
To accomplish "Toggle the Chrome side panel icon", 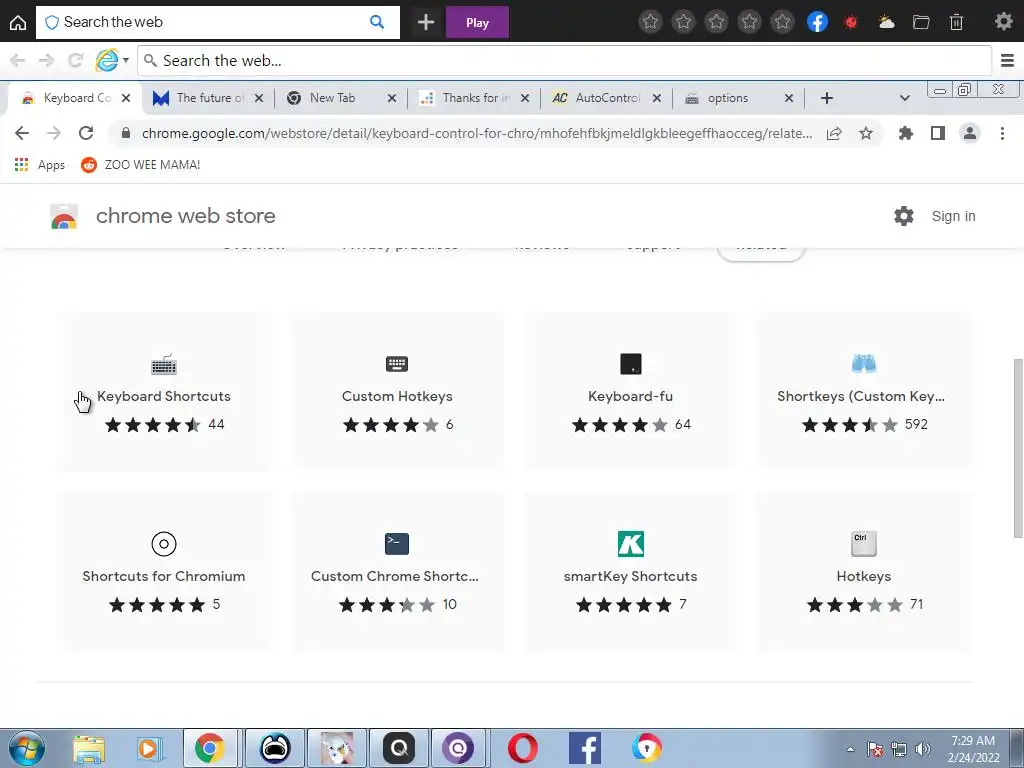I will point(938,133).
